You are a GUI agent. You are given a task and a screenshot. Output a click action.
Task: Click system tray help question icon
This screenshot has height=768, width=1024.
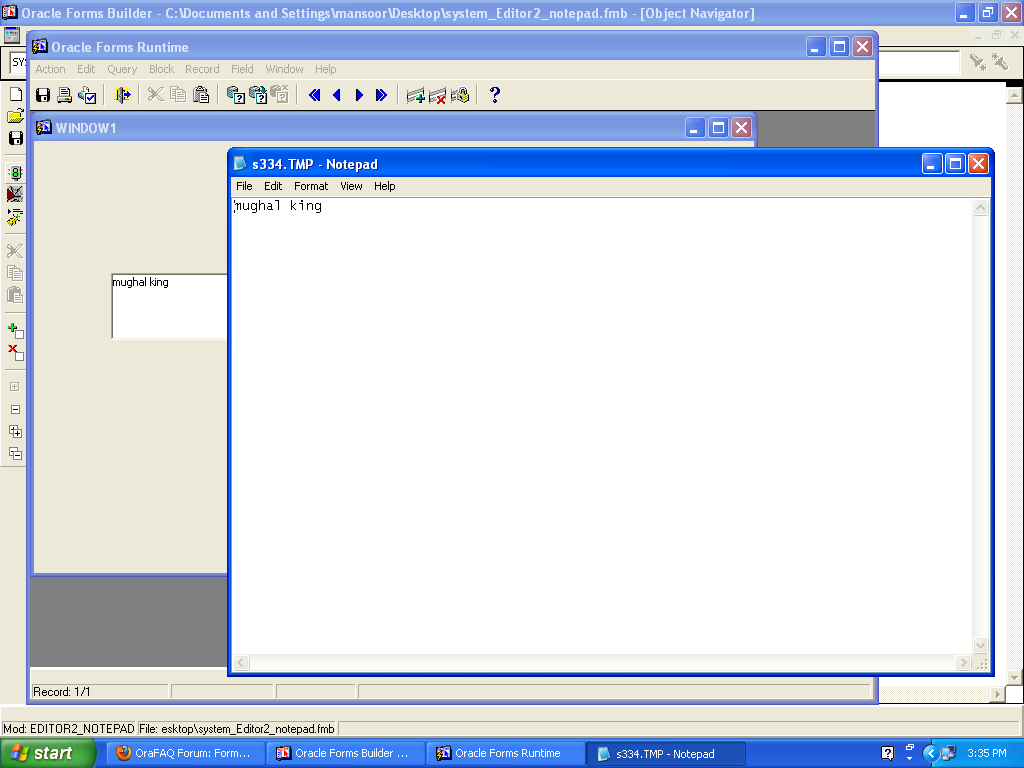coord(888,754)
